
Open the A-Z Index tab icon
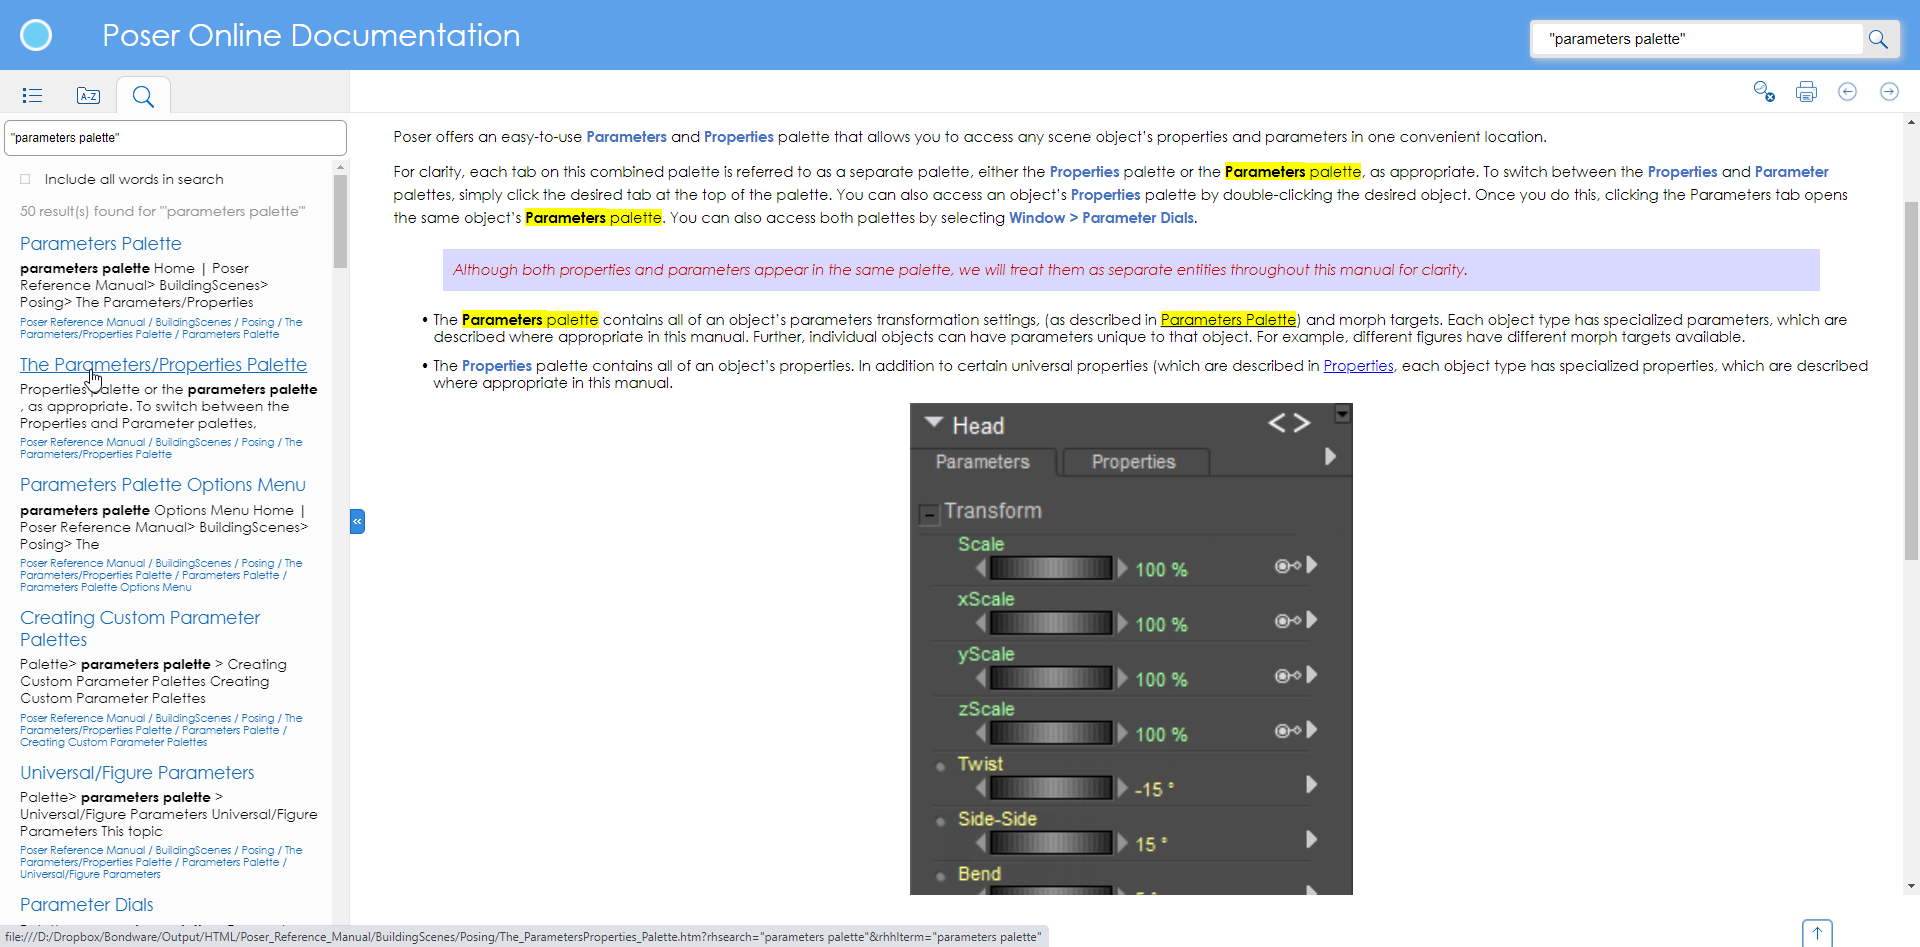click(x=88, y=95)
